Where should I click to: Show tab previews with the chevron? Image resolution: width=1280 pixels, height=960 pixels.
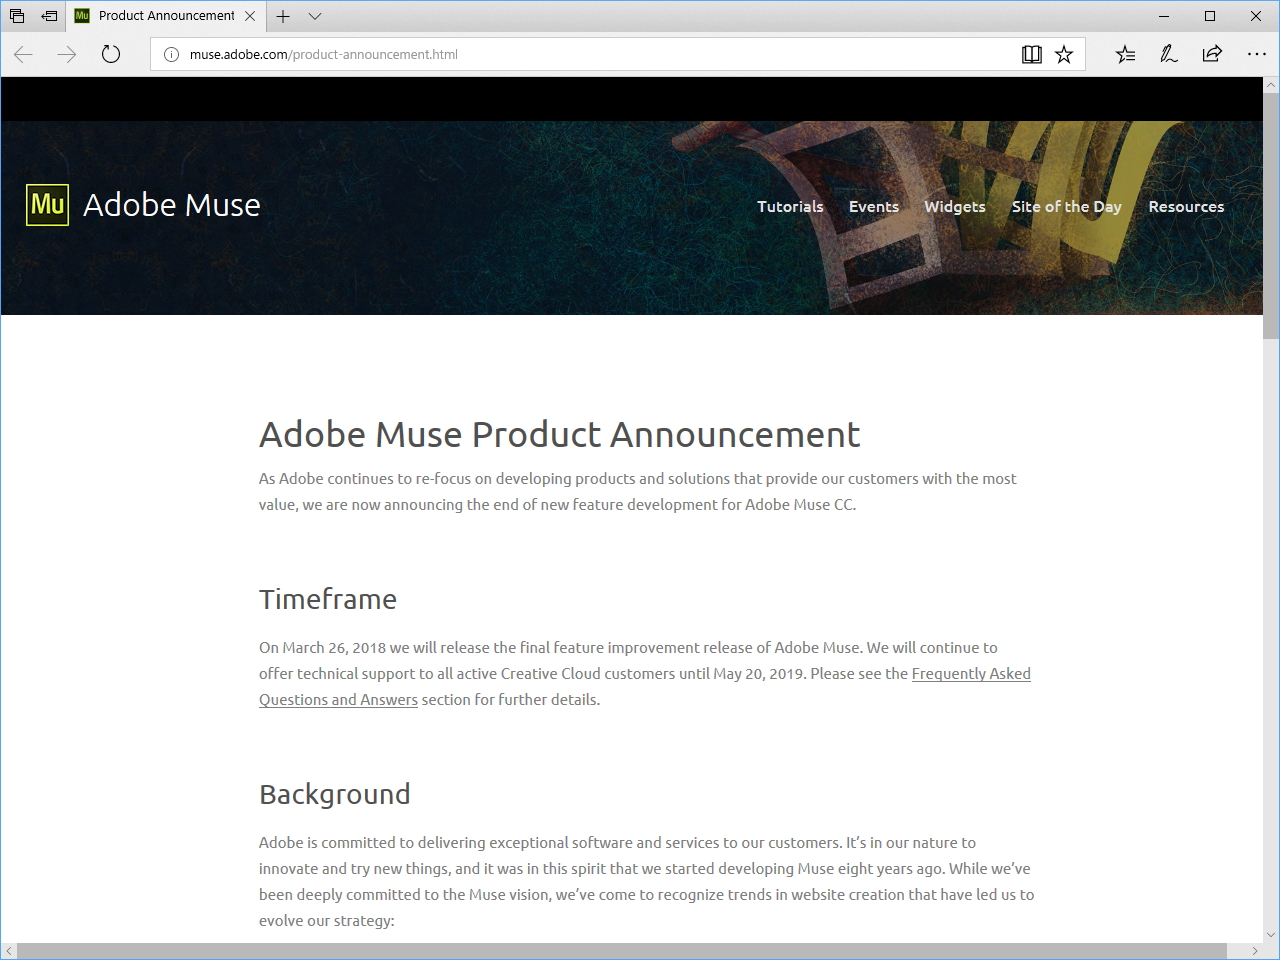coord(314,16)
